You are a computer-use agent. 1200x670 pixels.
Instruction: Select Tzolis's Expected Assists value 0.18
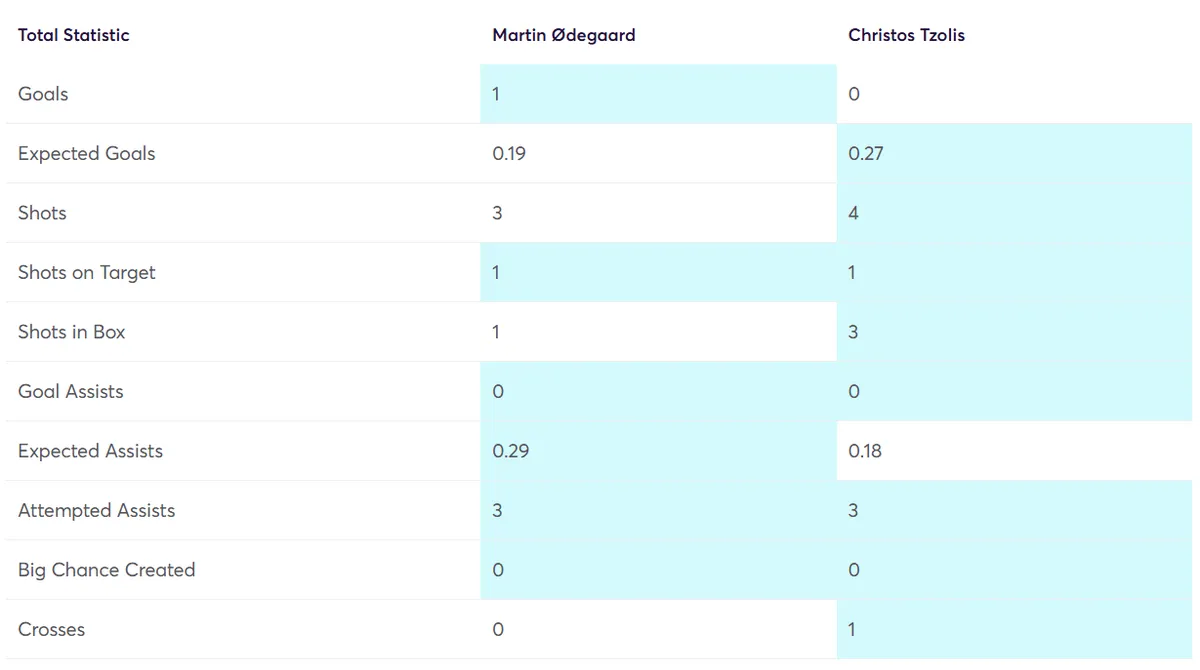click(x=865, y=451)
